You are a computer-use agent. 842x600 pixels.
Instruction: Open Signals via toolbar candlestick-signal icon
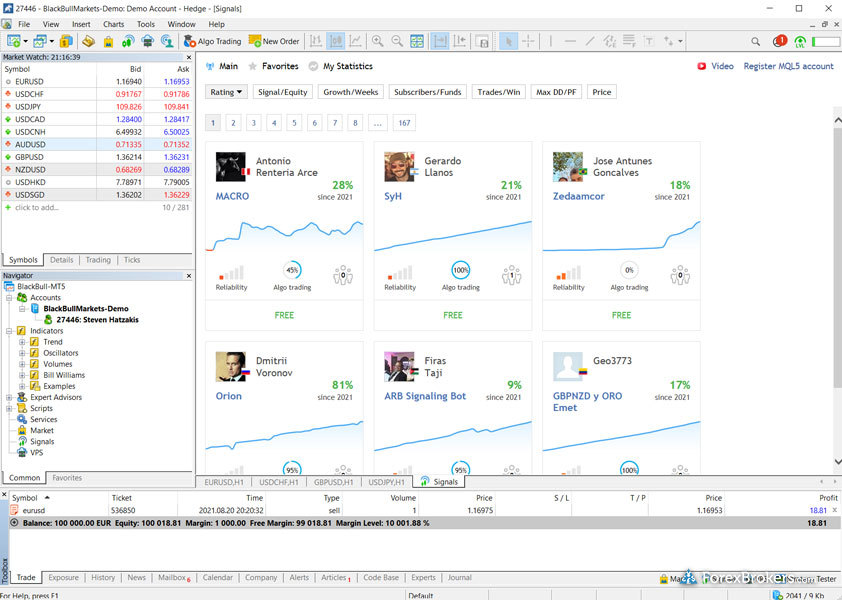[x=128, y=41]
